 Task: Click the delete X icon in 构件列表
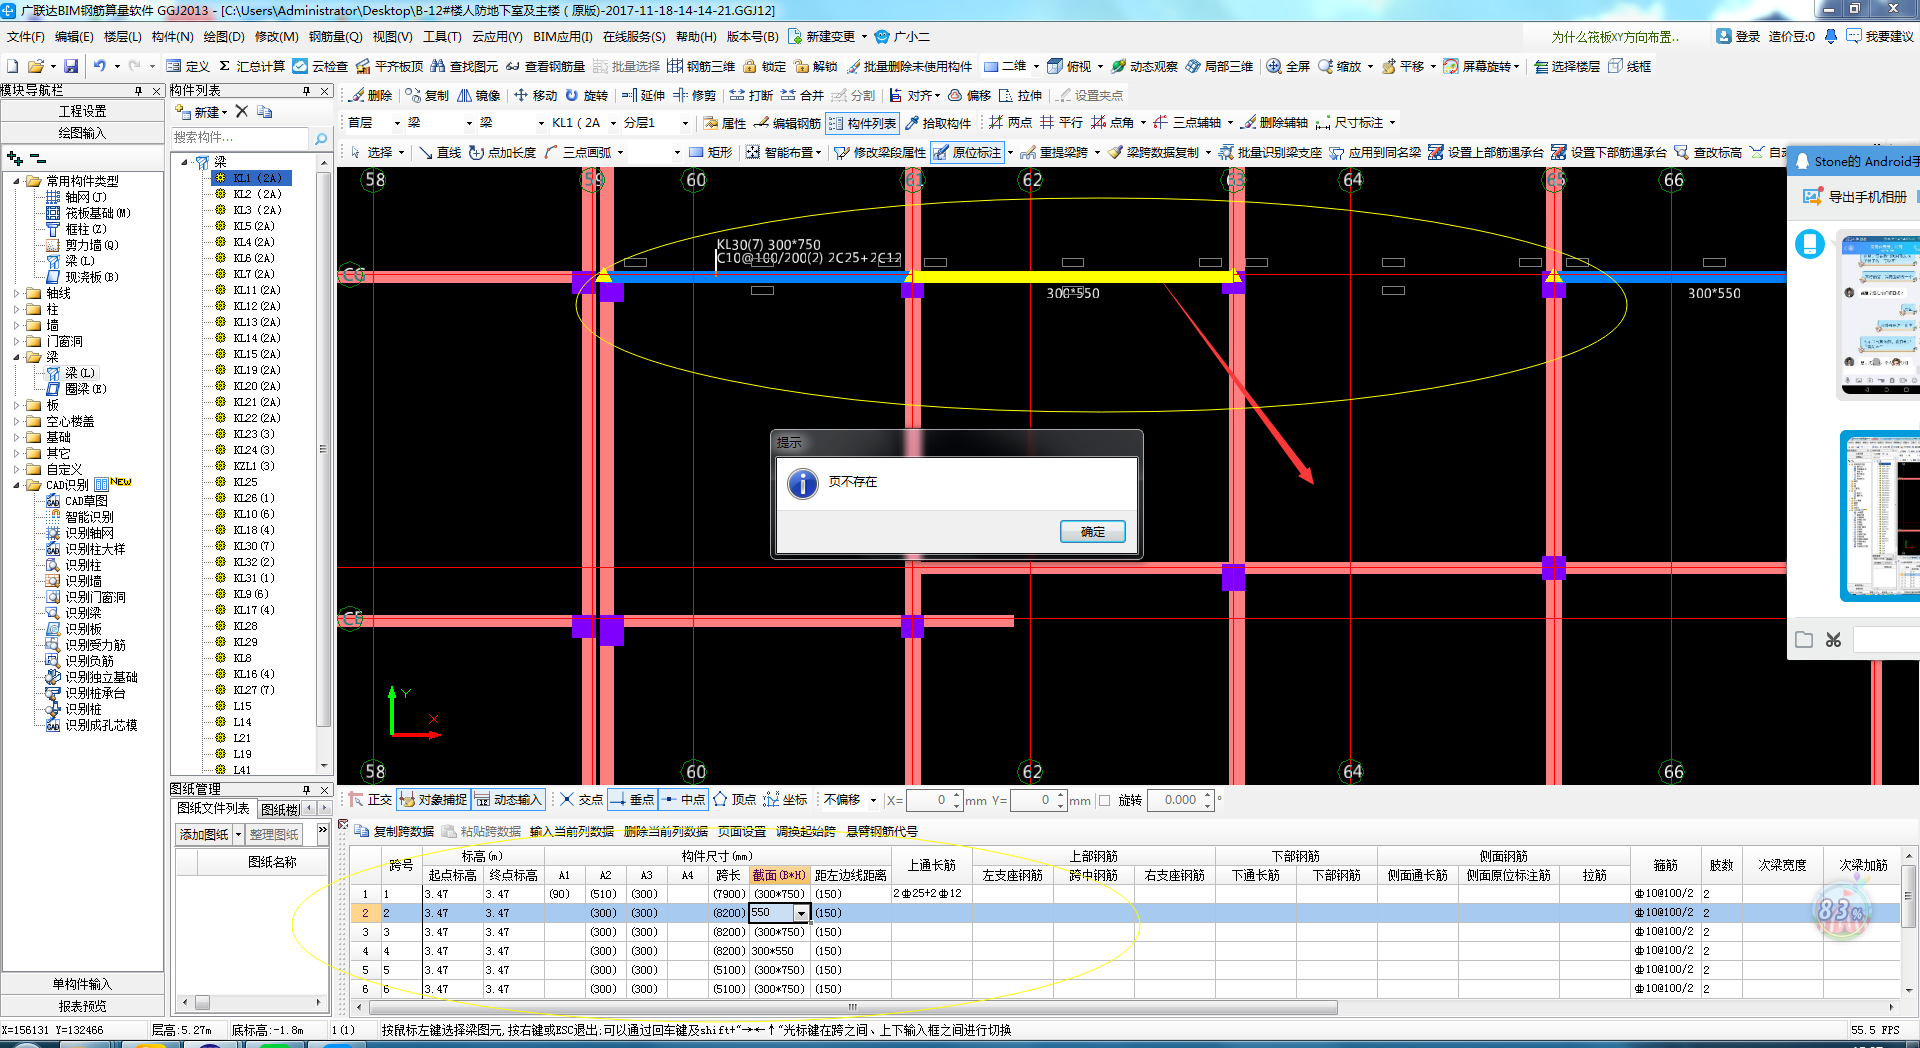click(x=242, y=111)
